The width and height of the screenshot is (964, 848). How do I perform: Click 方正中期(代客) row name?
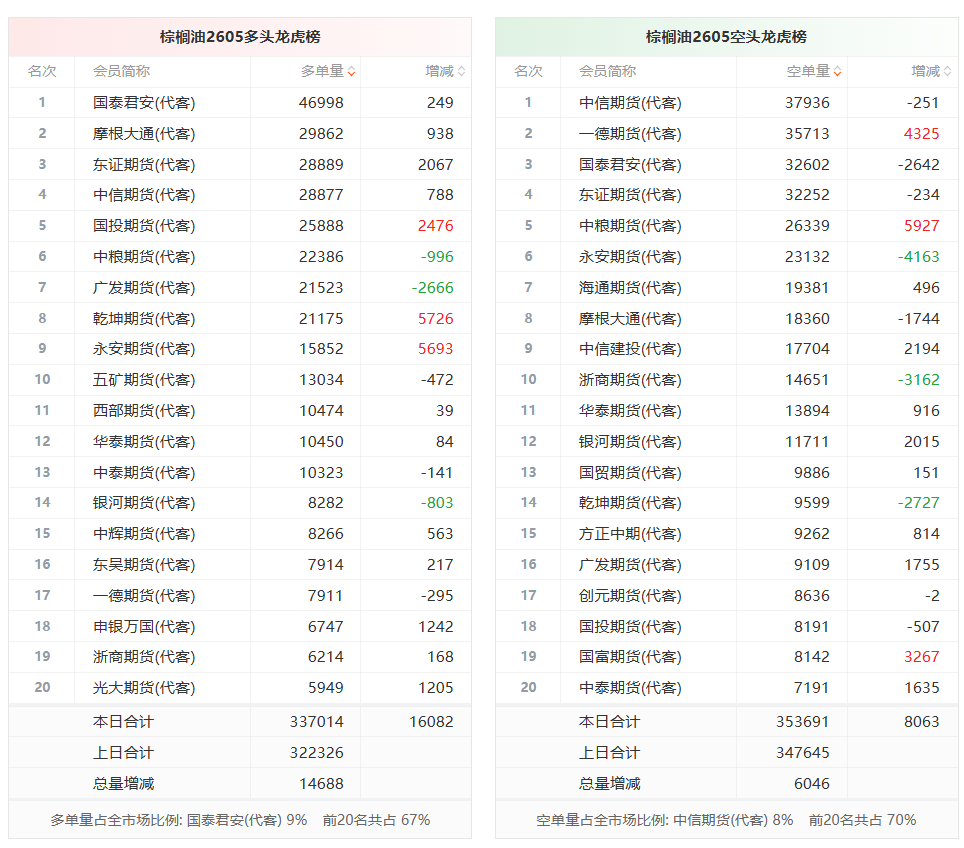630,534
